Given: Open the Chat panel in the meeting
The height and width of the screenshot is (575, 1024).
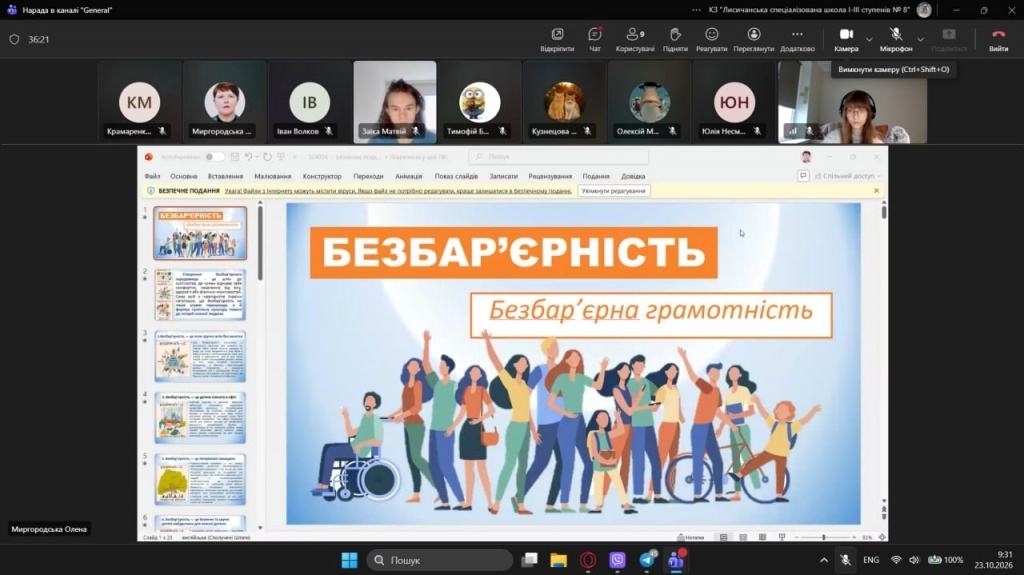Looking at the screenshot, I should [595, 39].
